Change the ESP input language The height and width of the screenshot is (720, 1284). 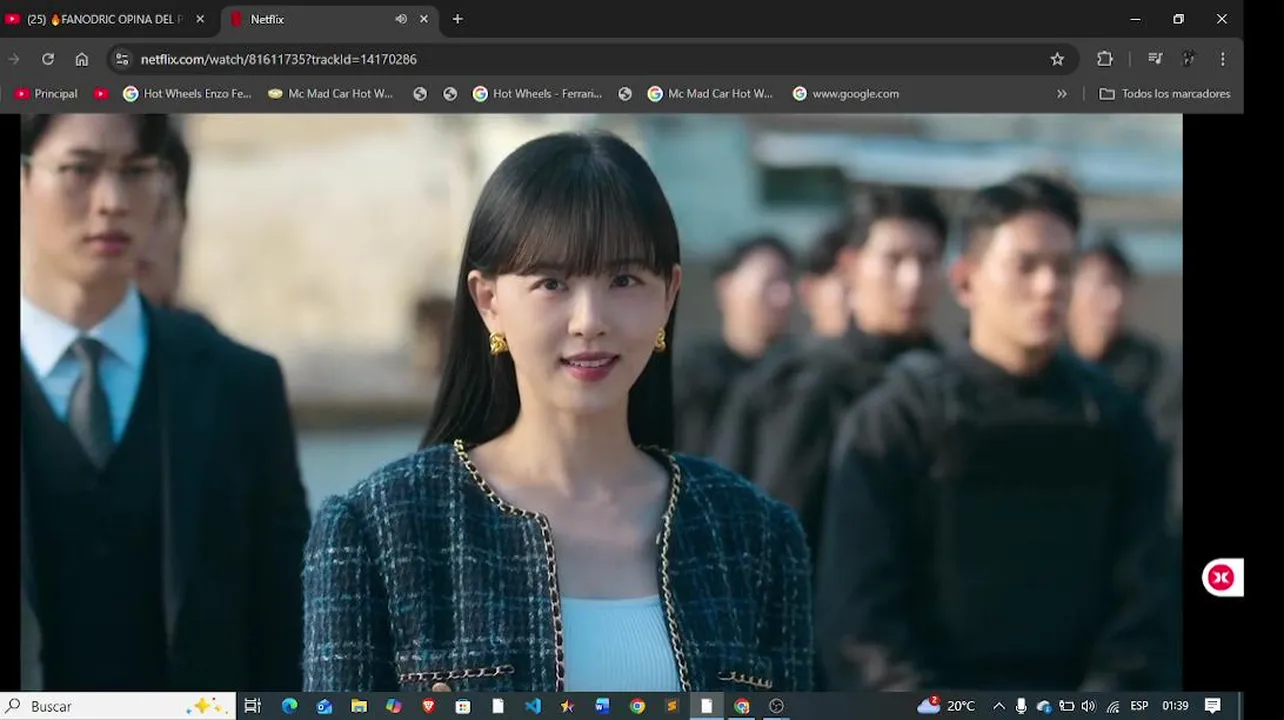click(1139, 706)
